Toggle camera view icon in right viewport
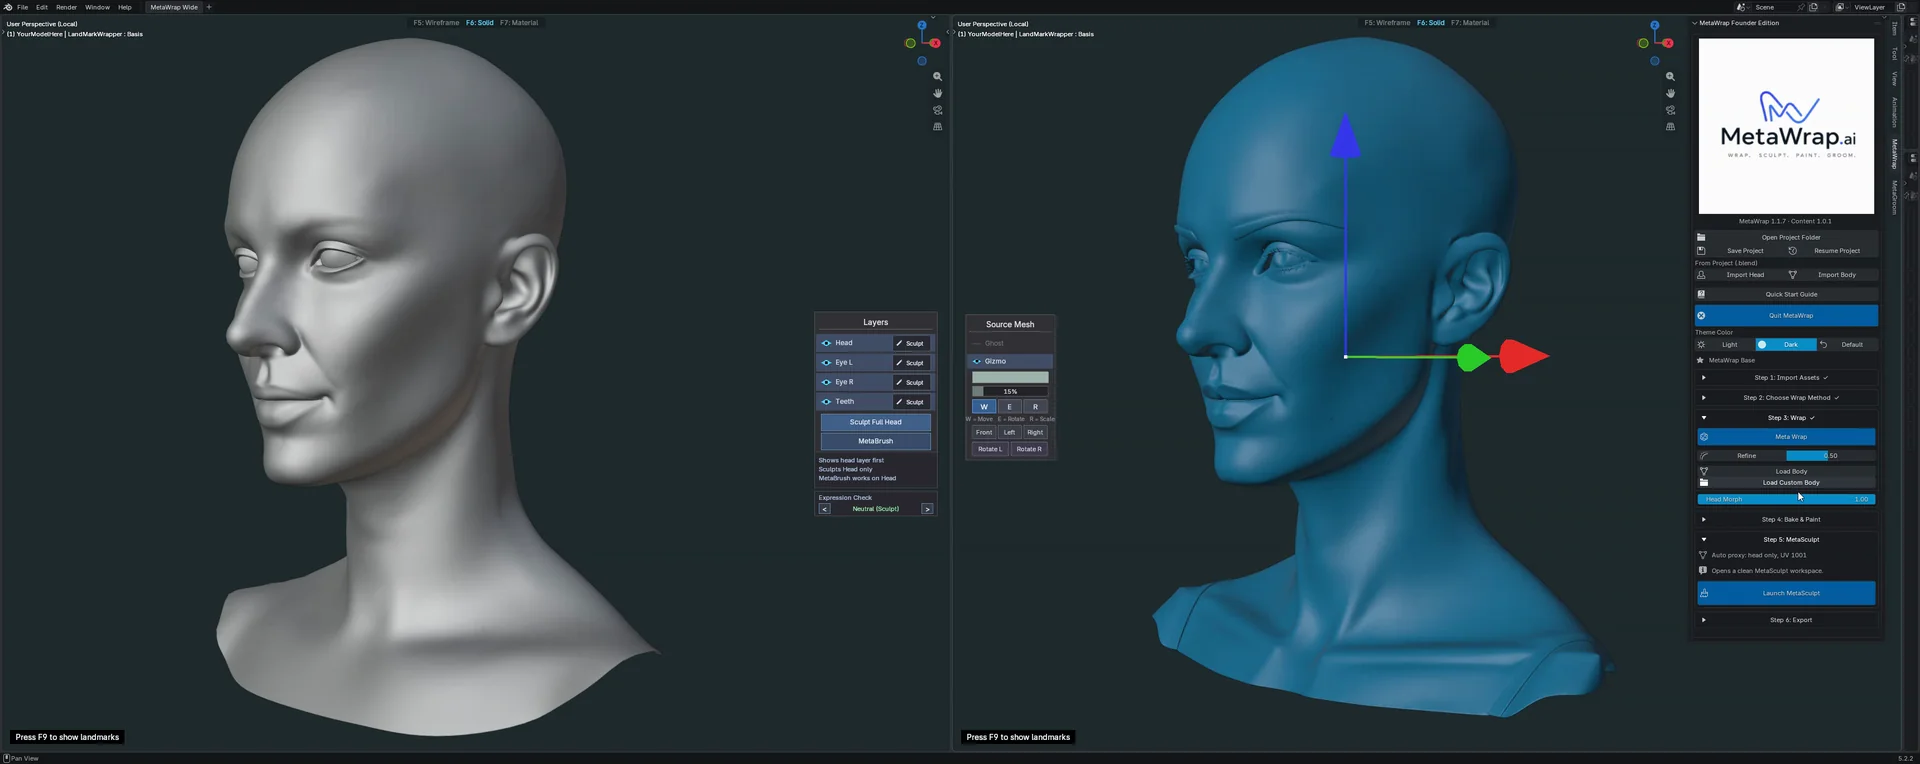Viewport: 1920px width, 764px height. [x=1670, y=110]
